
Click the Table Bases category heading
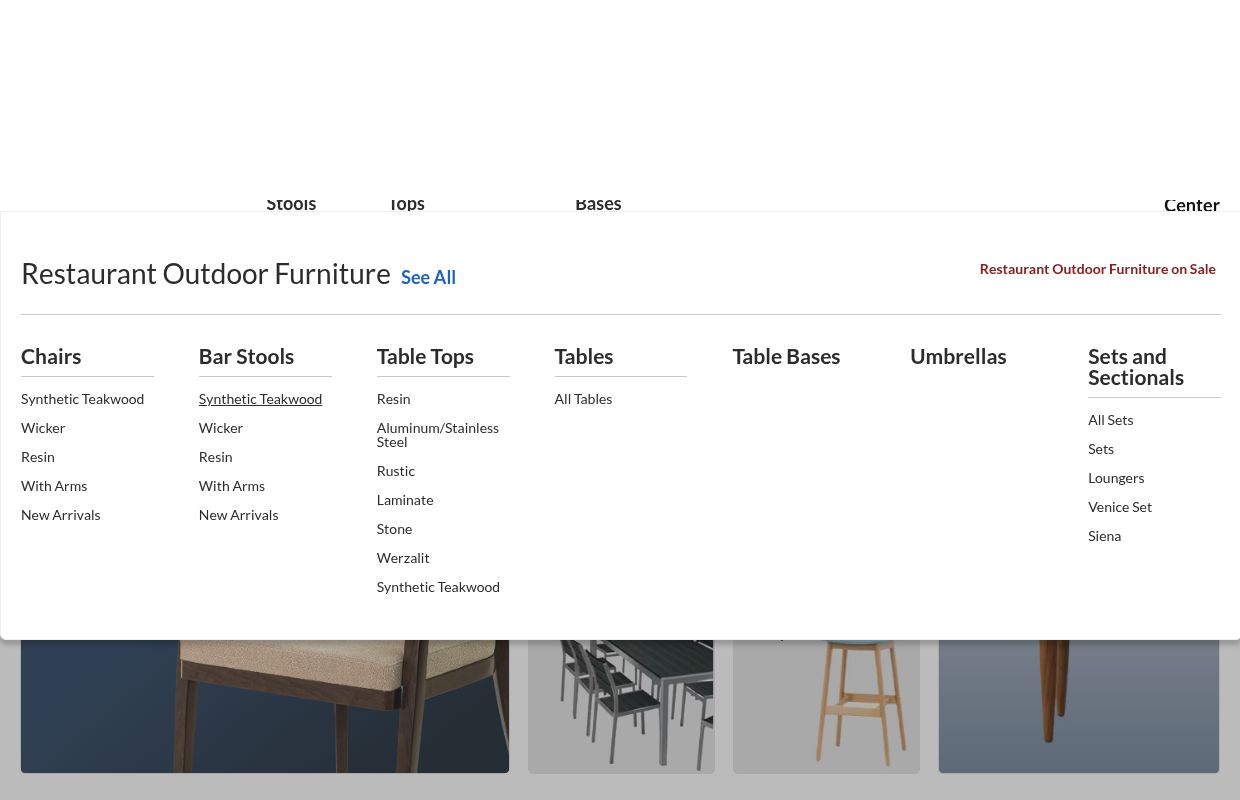(x=786, y=356)
